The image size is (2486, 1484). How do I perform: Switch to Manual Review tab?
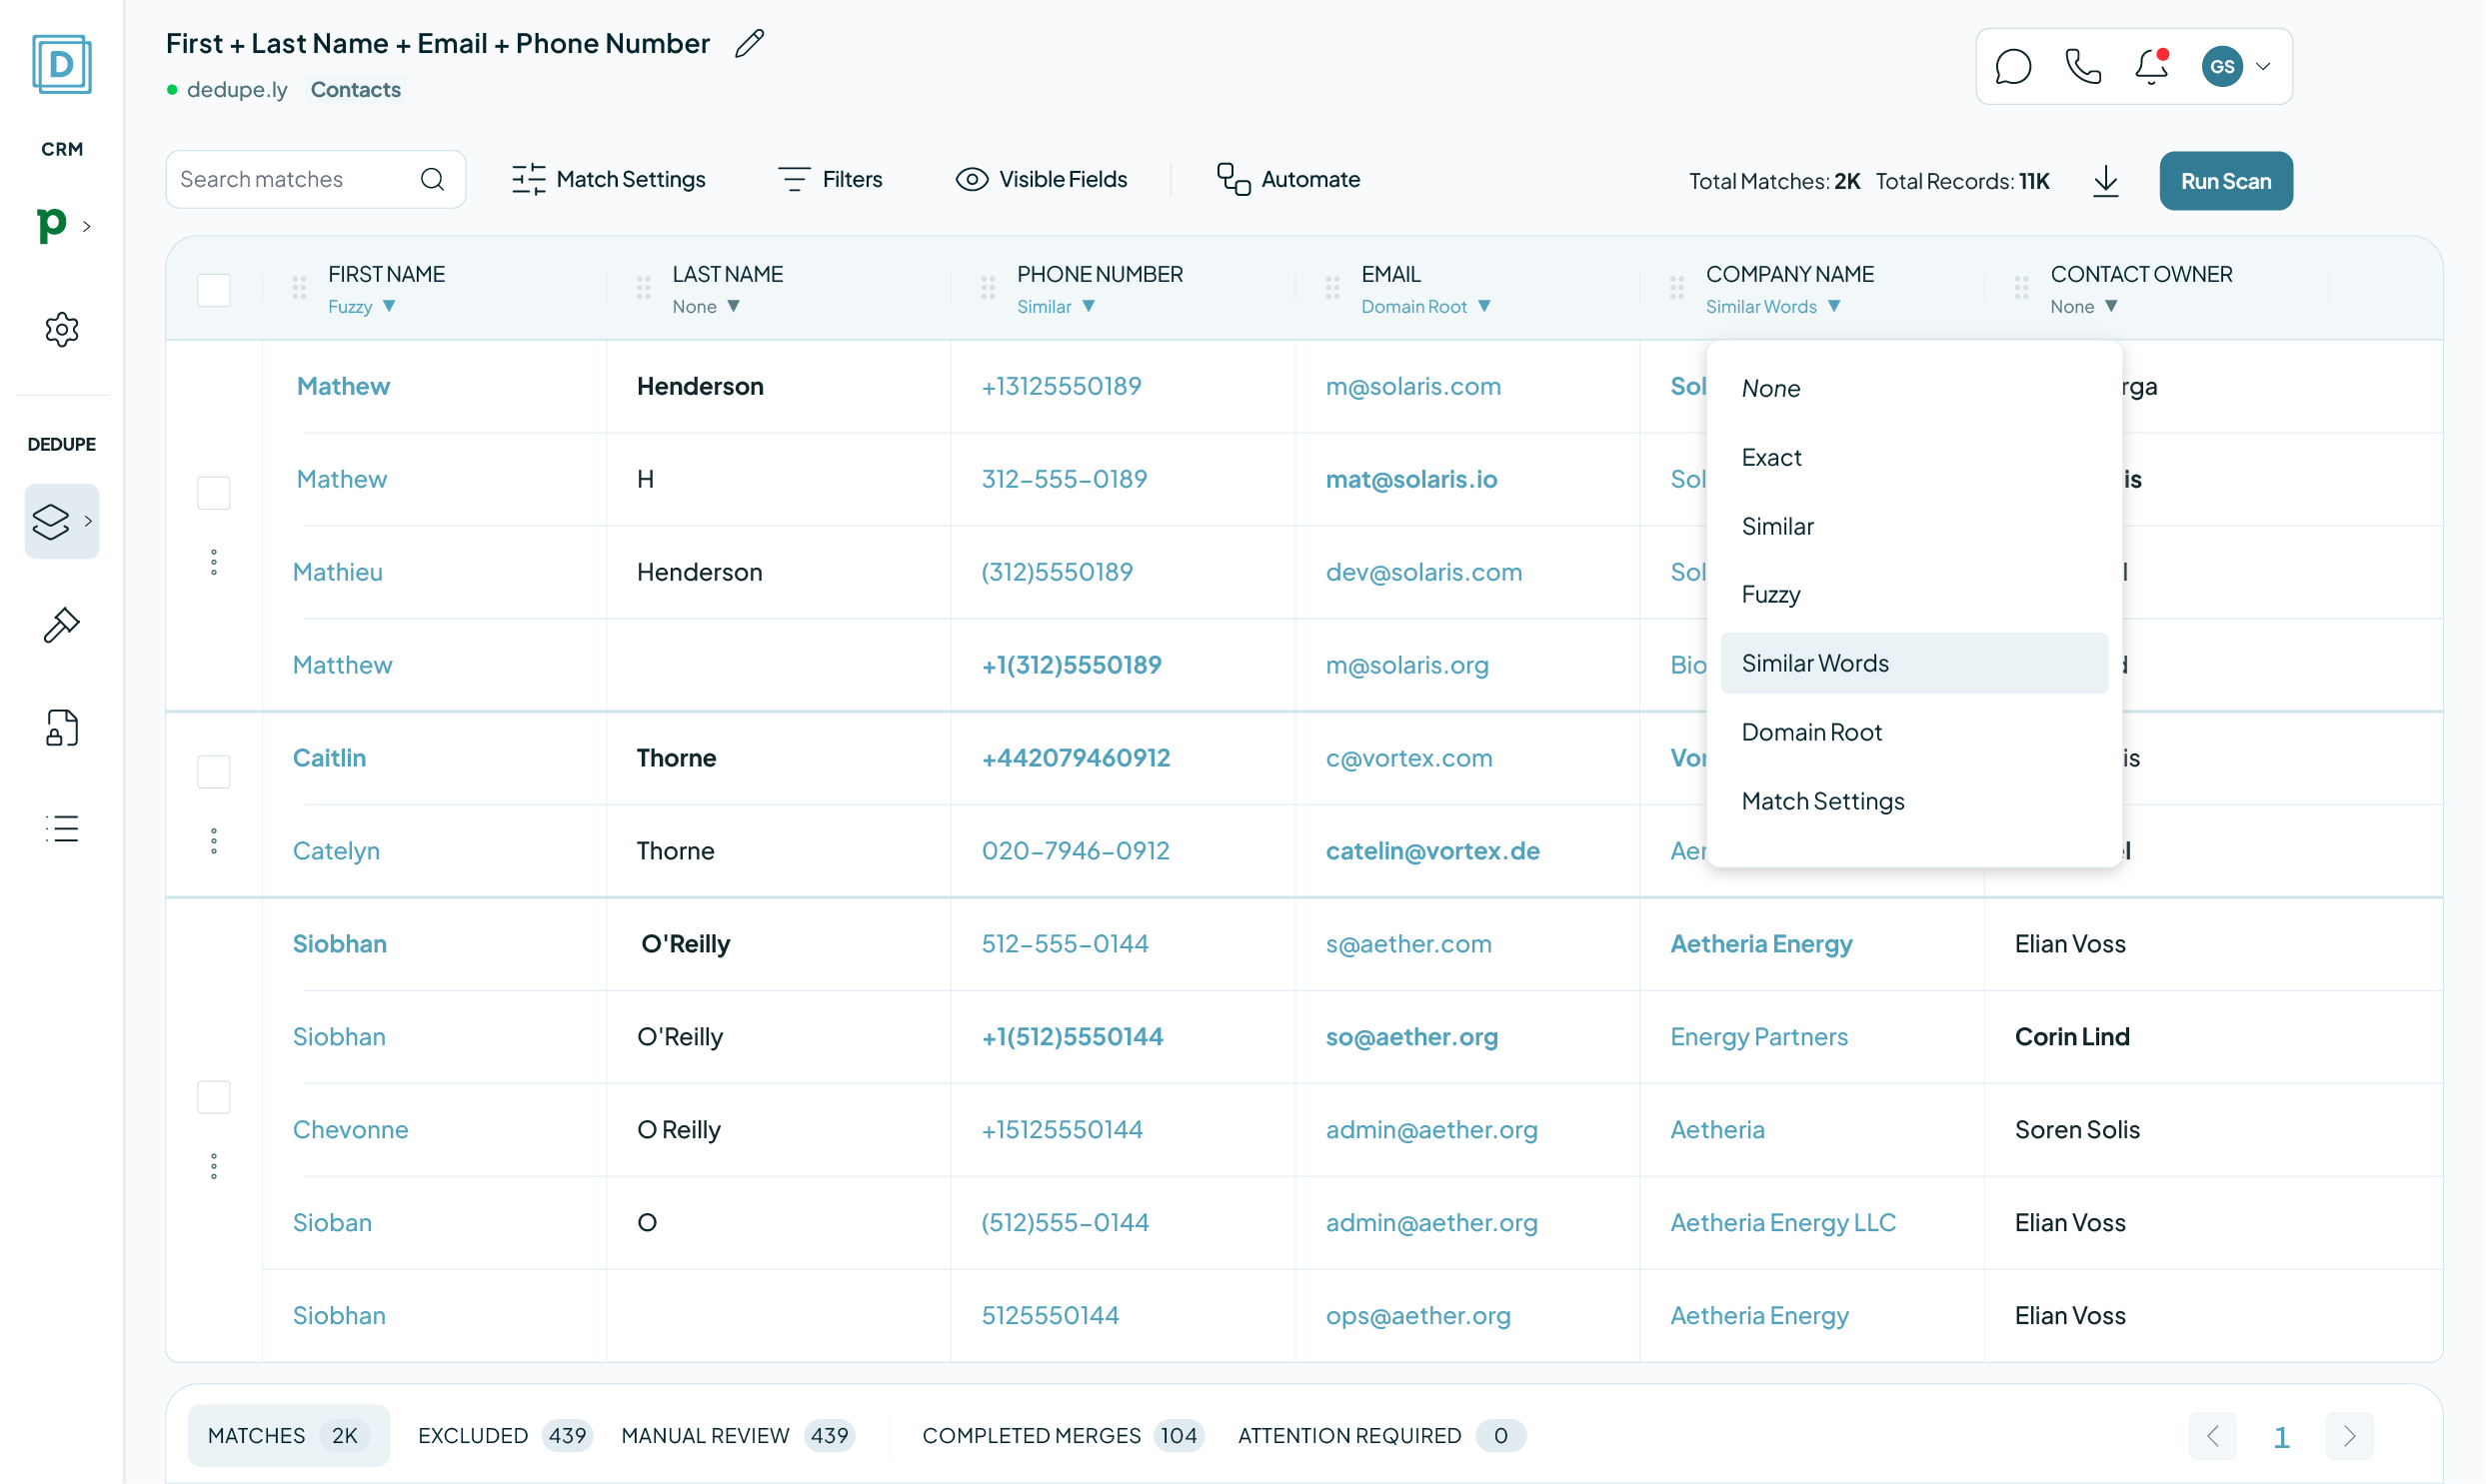pos(738,1436)
